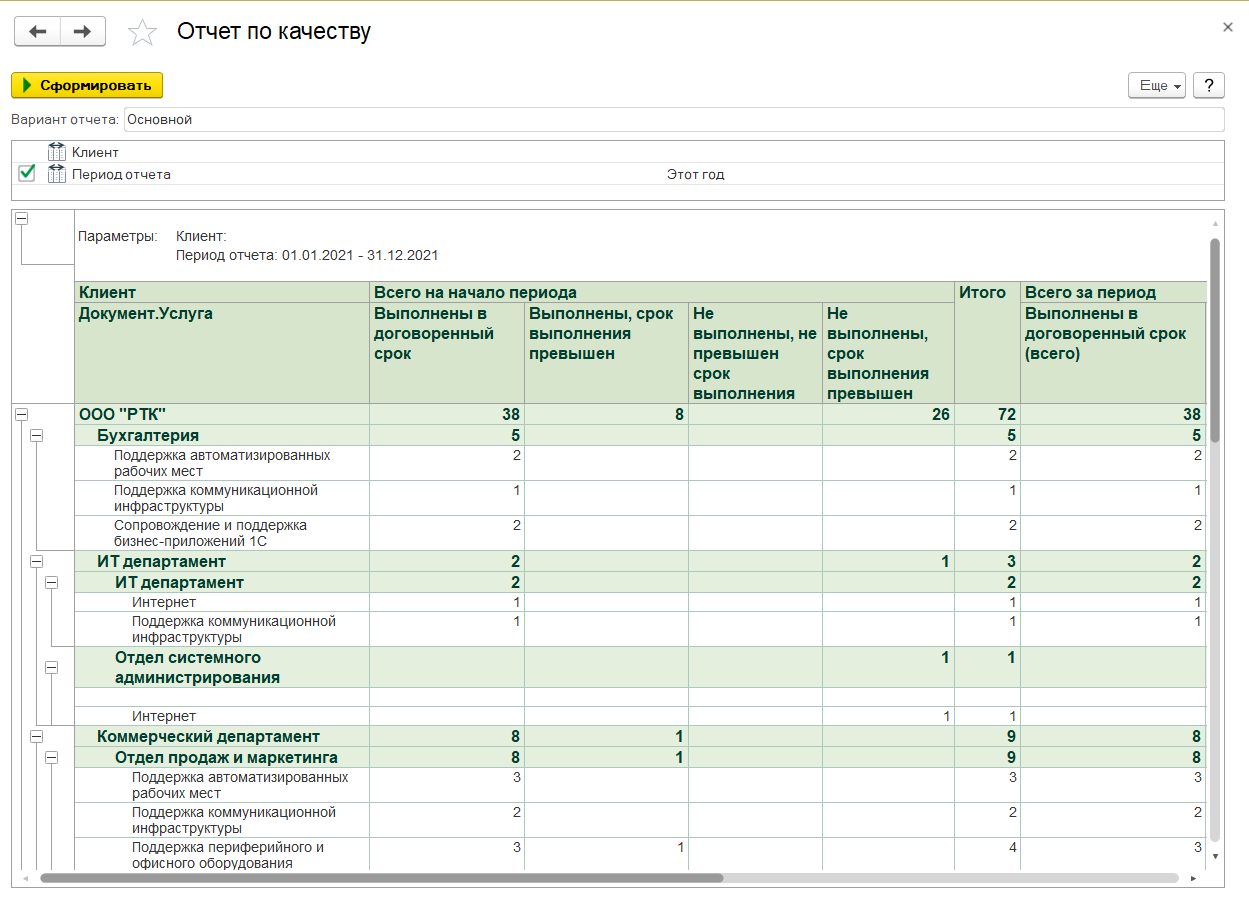The image size is (1249, 901).
Task: Click the Сформировать button
Action: pos(87,86)
